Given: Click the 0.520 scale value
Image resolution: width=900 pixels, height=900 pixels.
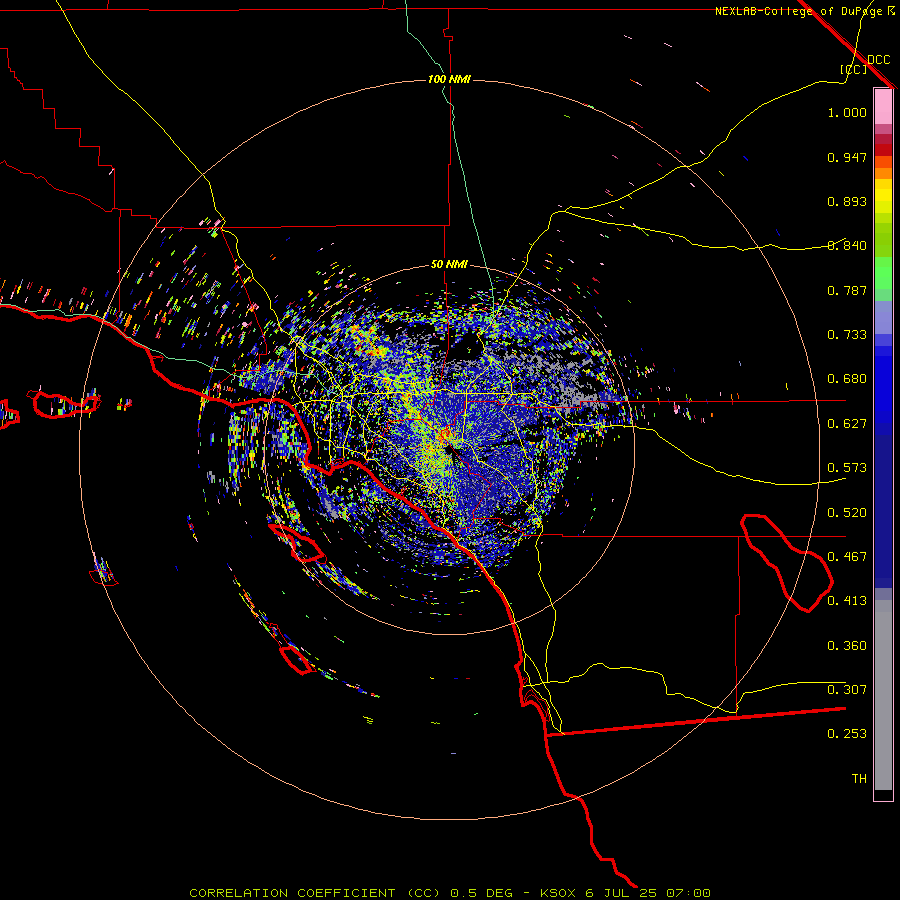Looking at the screenshot, I should pos(847,513).
